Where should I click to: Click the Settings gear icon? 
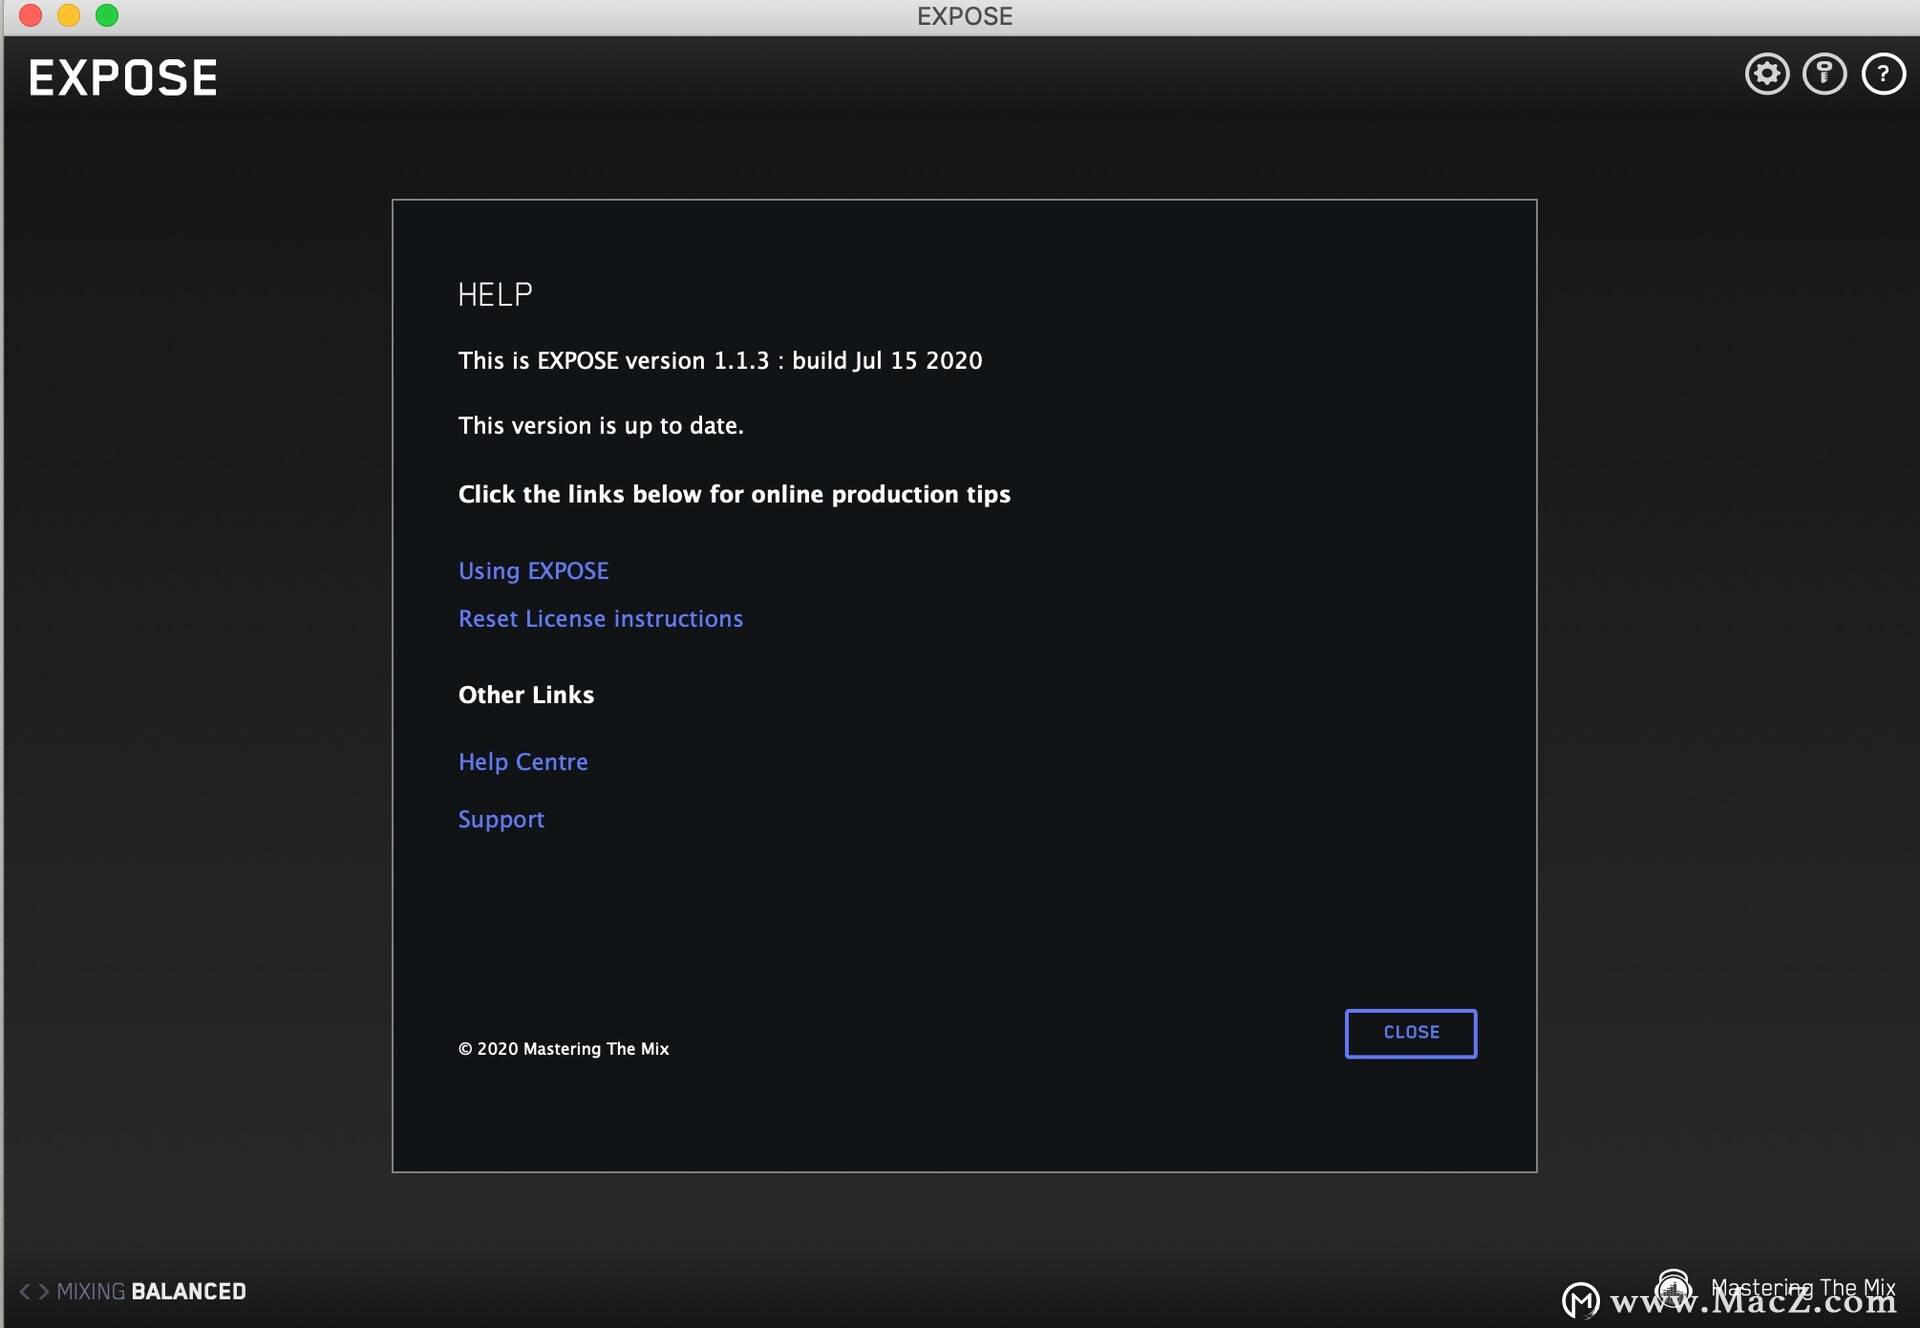tap(1768, 73)
